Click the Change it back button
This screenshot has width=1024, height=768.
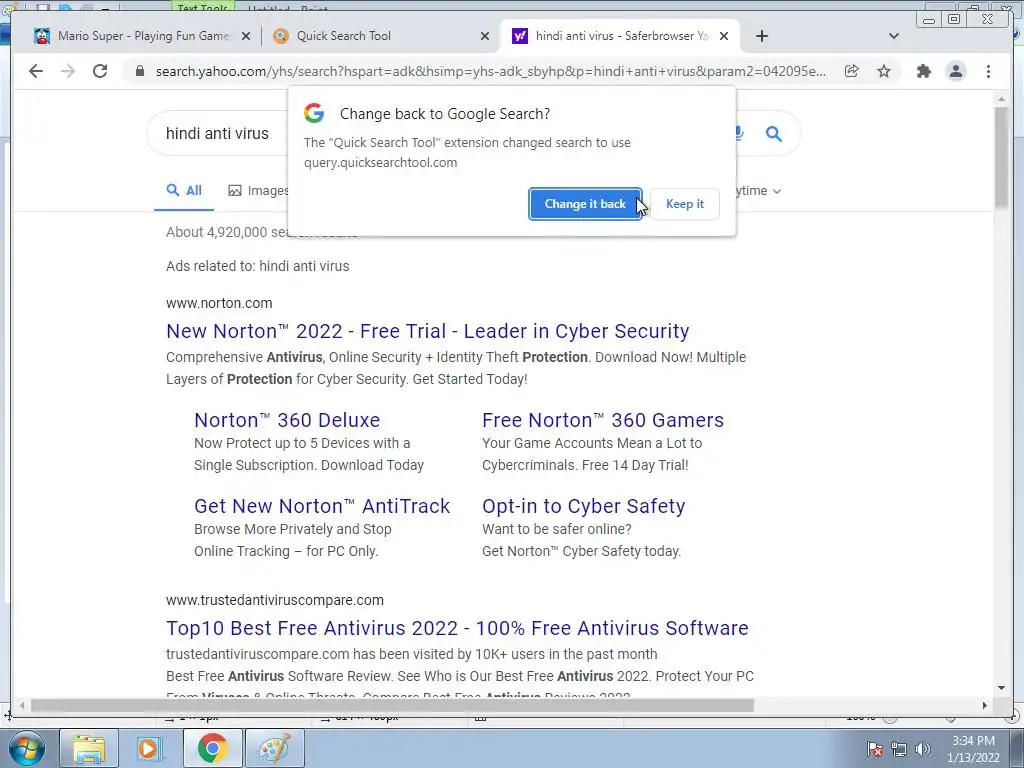pyautogui.click(x=585, y=204)
